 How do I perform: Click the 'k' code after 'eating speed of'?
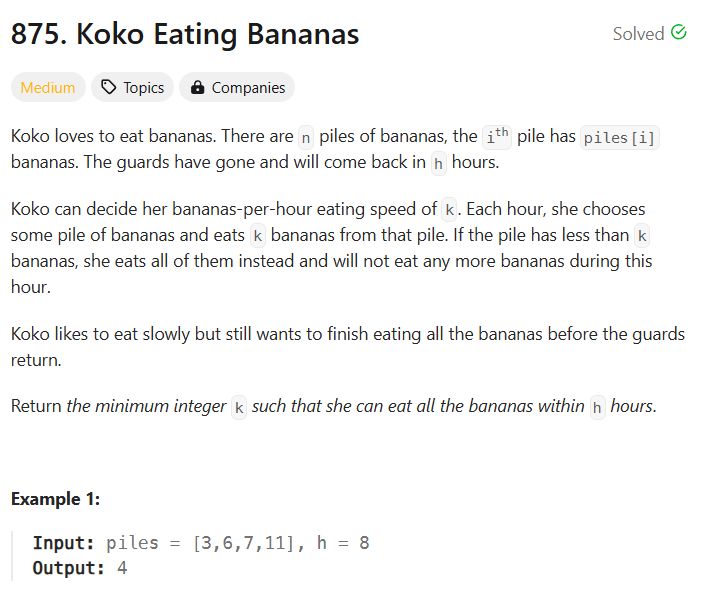coord(449,210)
